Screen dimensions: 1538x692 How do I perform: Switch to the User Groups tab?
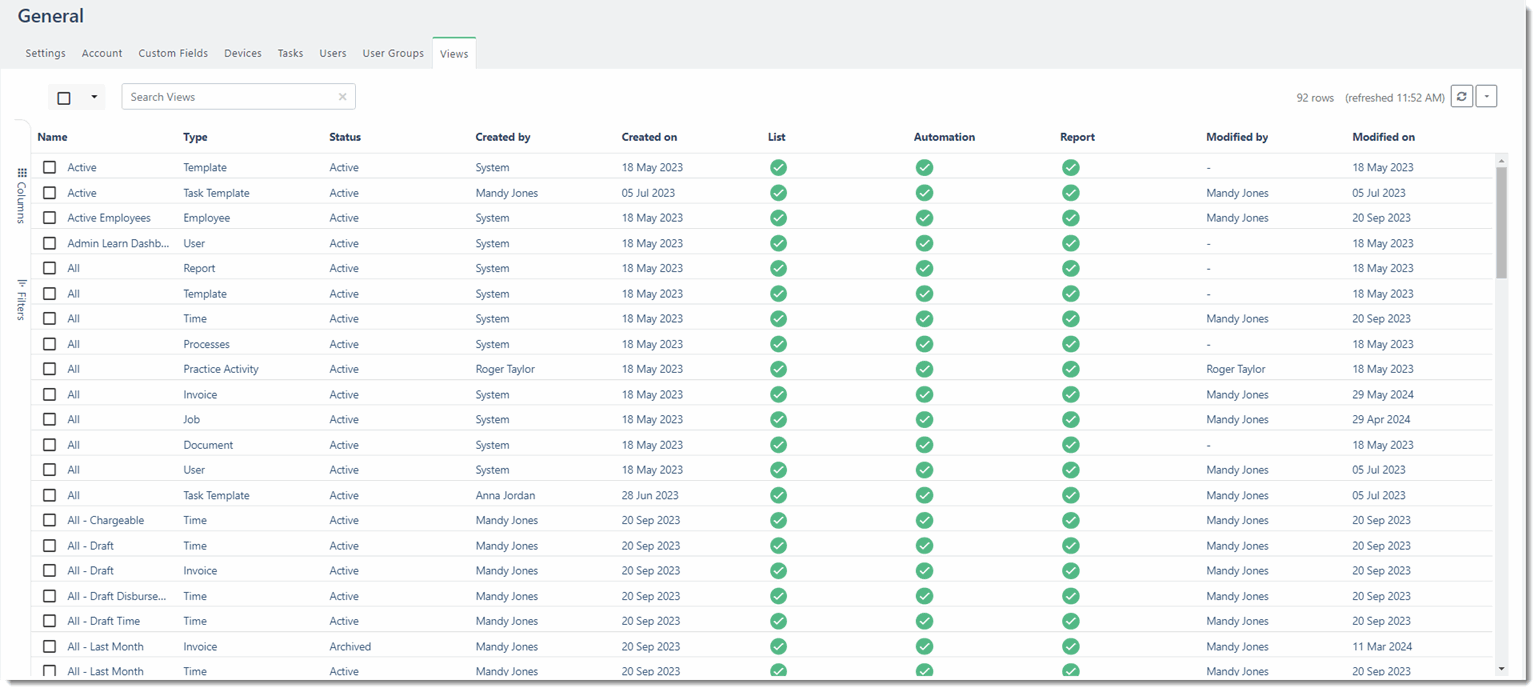point(393,53)
